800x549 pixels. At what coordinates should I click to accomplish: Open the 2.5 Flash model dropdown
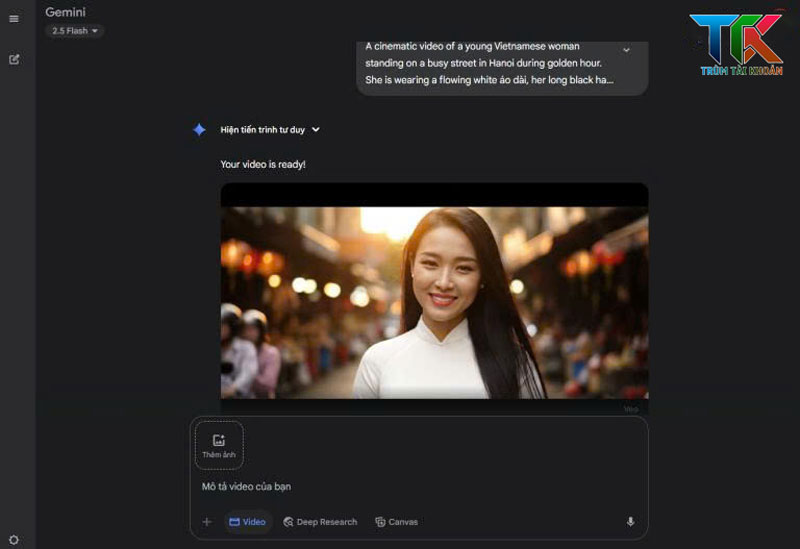click(x=75, y=31)
